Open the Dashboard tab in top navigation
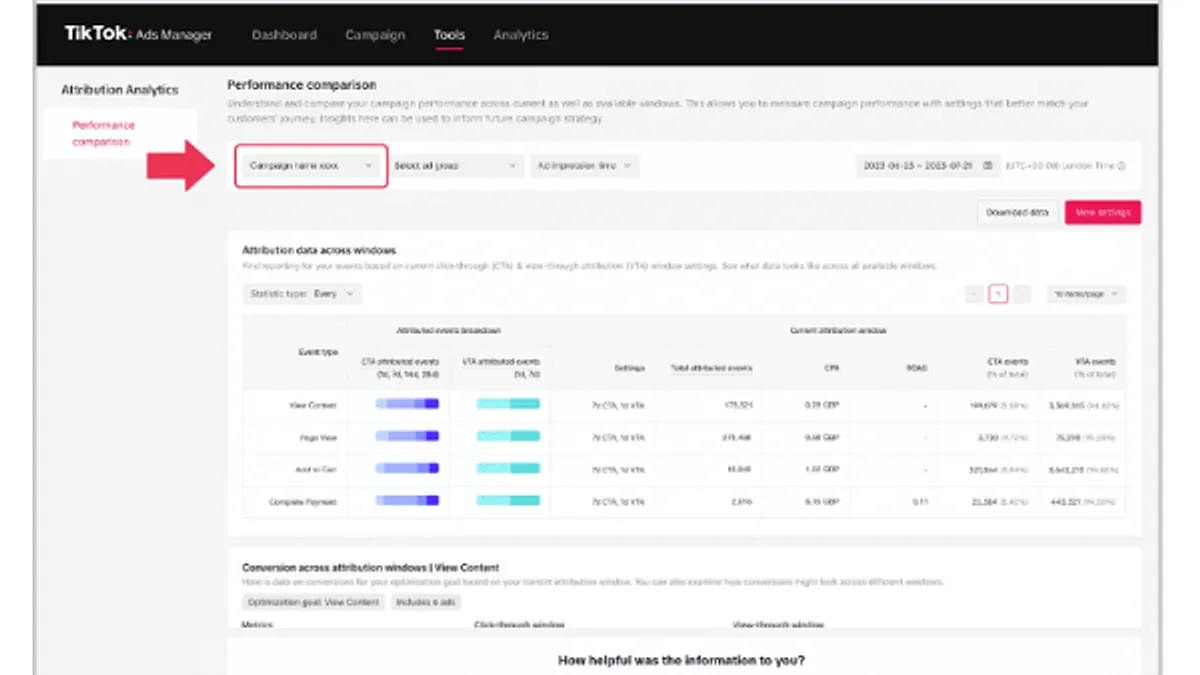The image size is (1200, 675). click(284, 35)
